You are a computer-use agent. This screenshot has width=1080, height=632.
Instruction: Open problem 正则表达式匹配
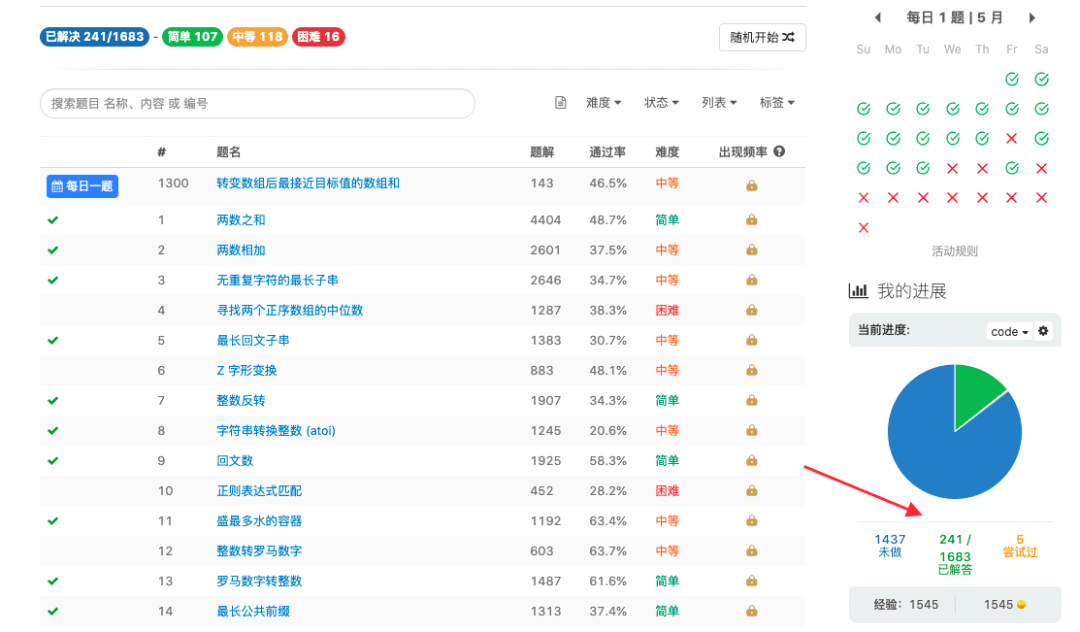coord(260,491)
